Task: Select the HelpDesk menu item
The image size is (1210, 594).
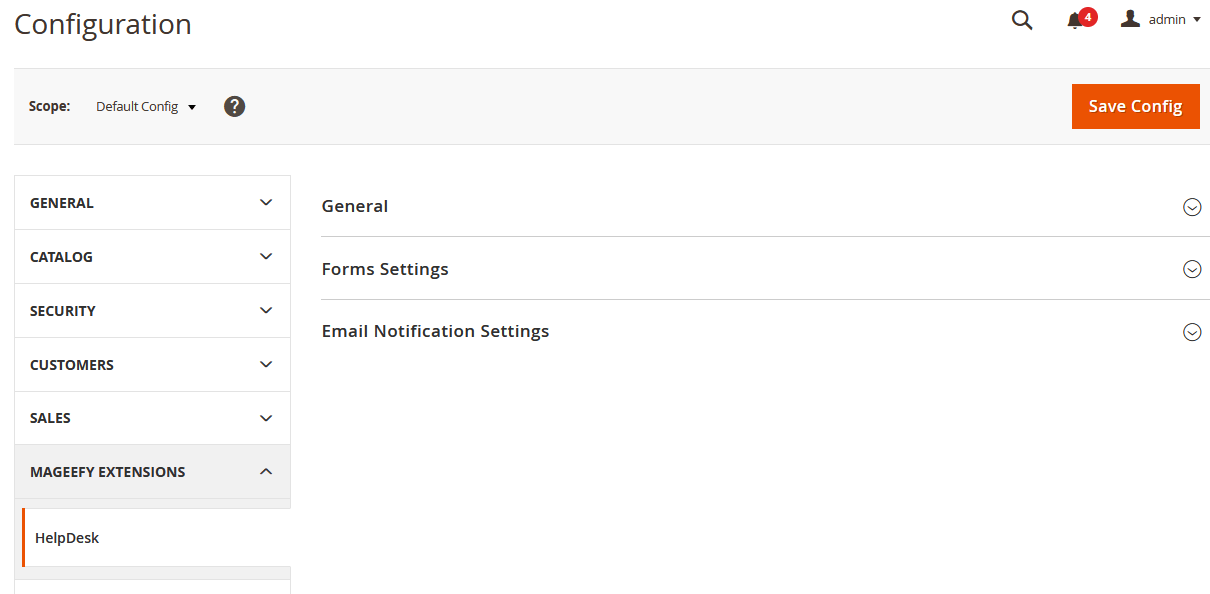Action: (67, 538)
